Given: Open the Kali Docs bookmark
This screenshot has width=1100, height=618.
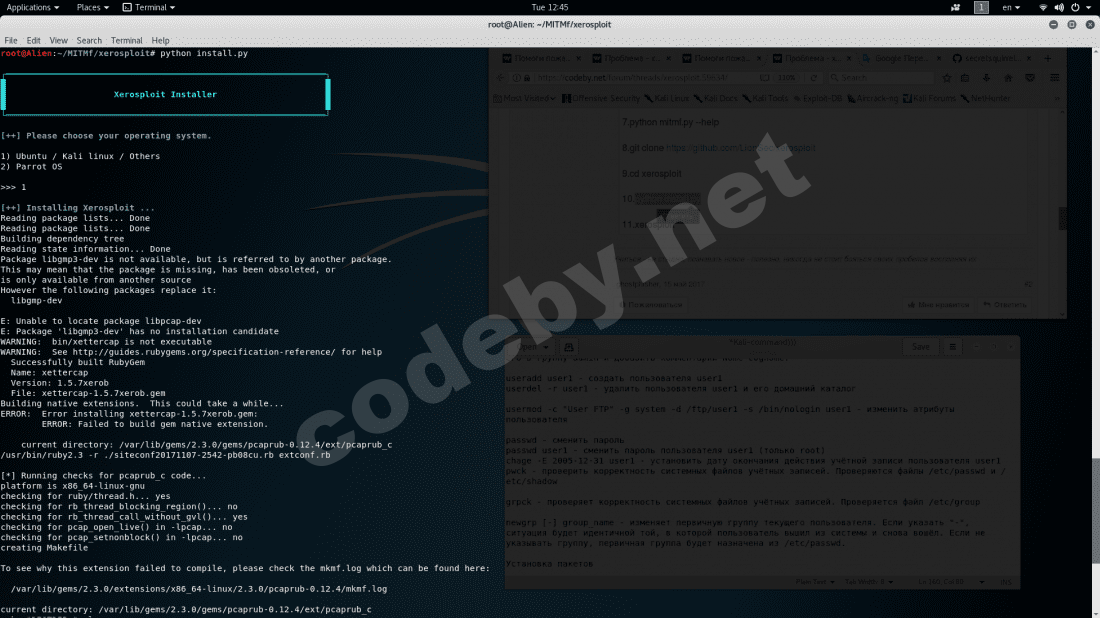Looking at the screenshot, I should [x=716, y=98].
